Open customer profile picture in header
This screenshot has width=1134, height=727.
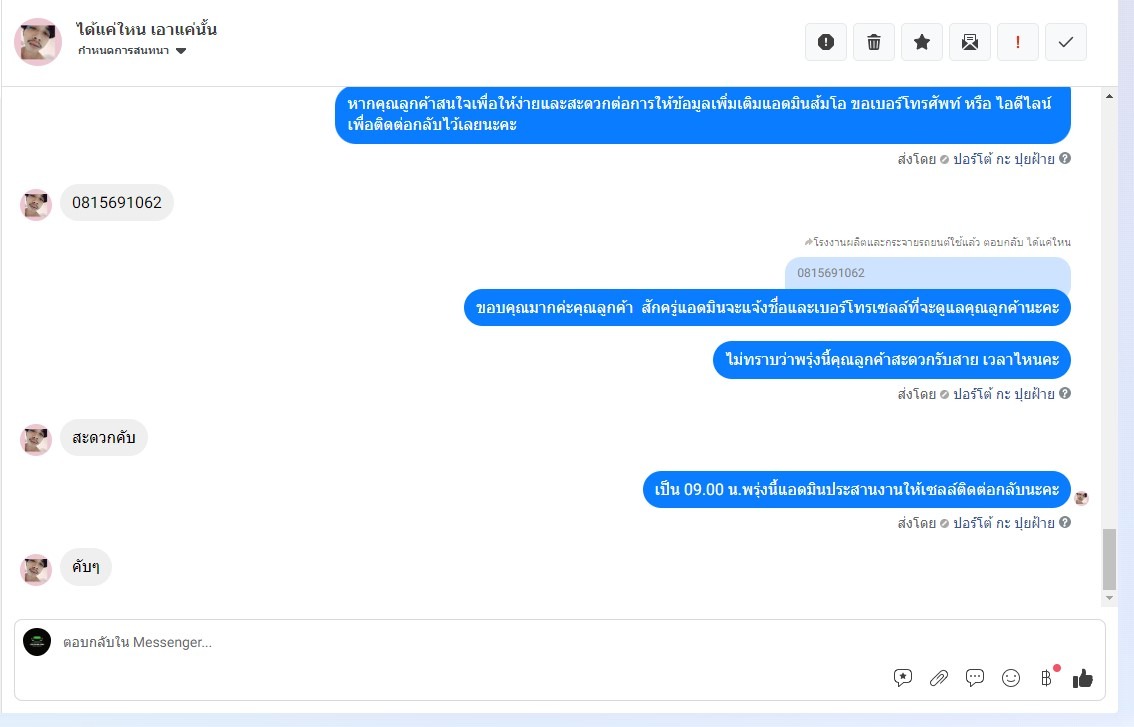point(38,42)
